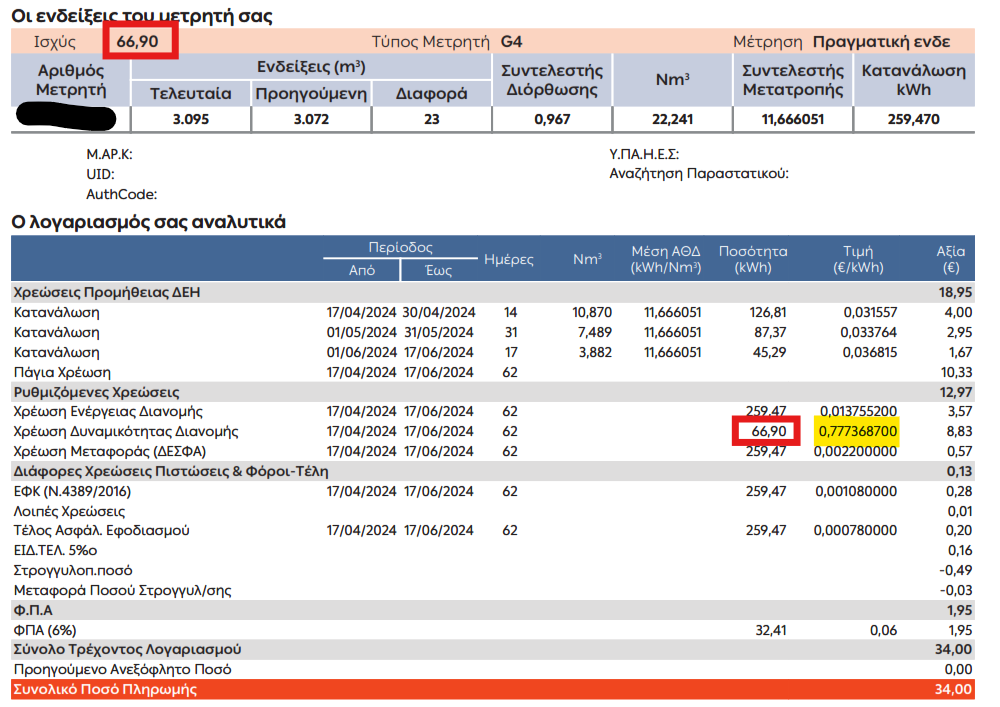Click the "Χρεώσεις Προμήθειας ΔΕΗ" section row
The width and height of the screenshot is (1000, 707).
492,293
